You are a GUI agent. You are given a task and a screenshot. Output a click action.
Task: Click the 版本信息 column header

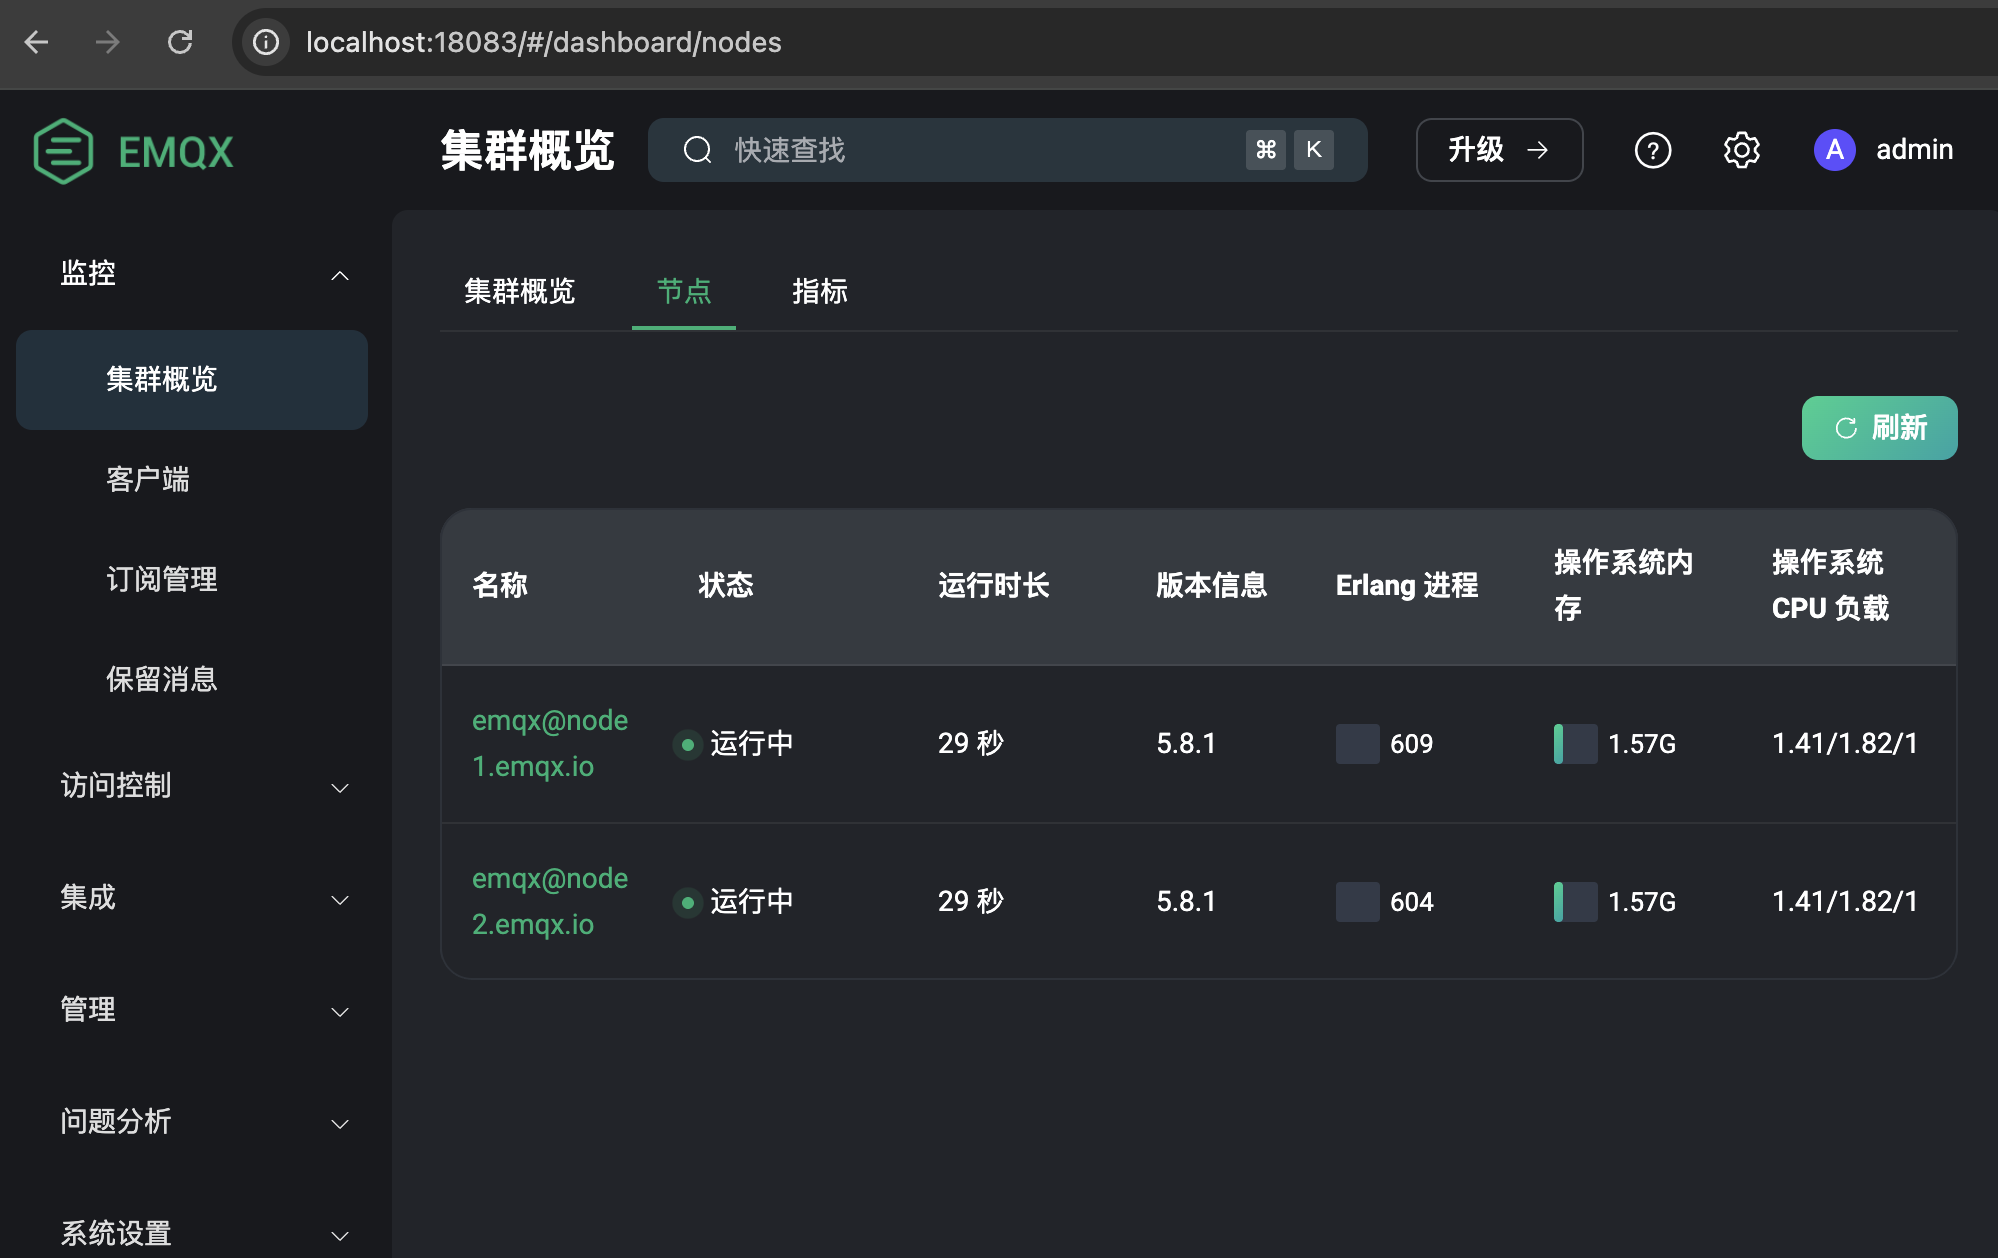pos(1212,585)
